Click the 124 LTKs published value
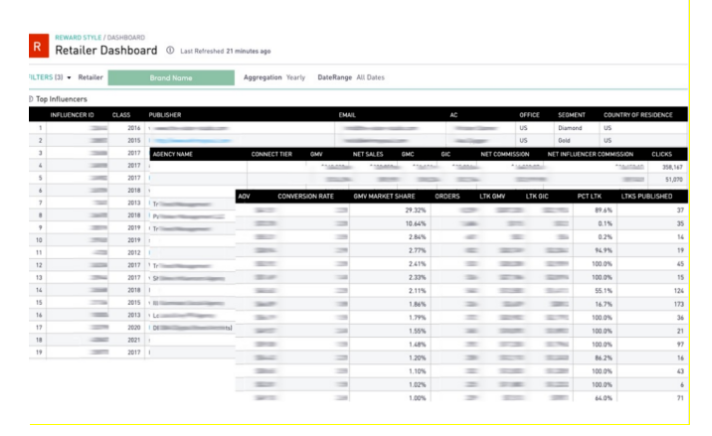The width and height of the screenshot is (712, 436). click(x=679, y=291)
